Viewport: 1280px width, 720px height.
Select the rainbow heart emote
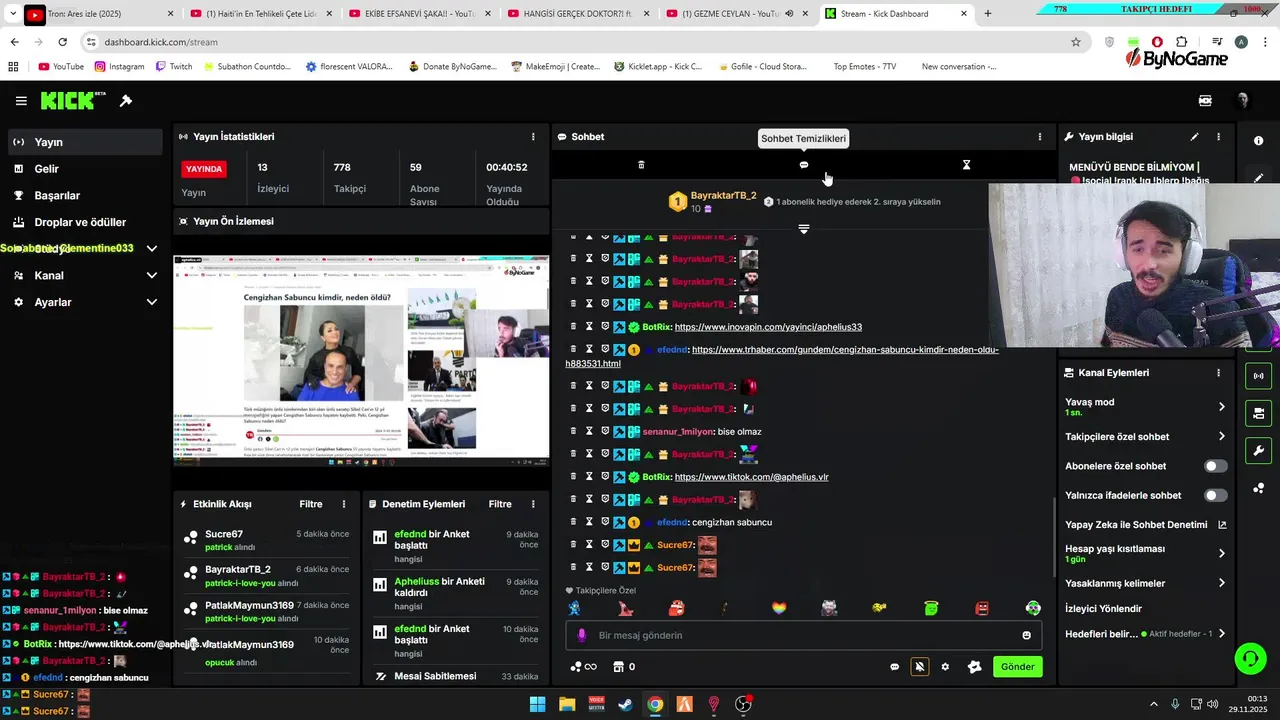[779, 608]
